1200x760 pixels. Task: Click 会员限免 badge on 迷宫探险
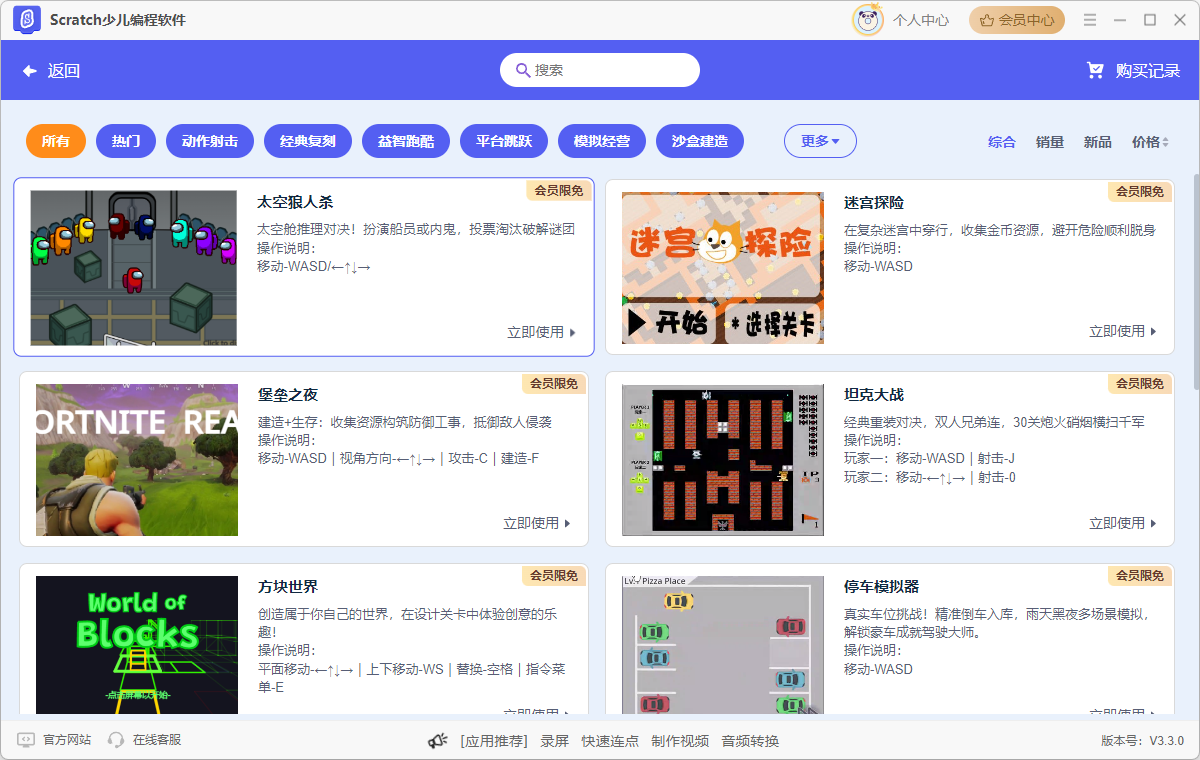(x=1141, y=191)
